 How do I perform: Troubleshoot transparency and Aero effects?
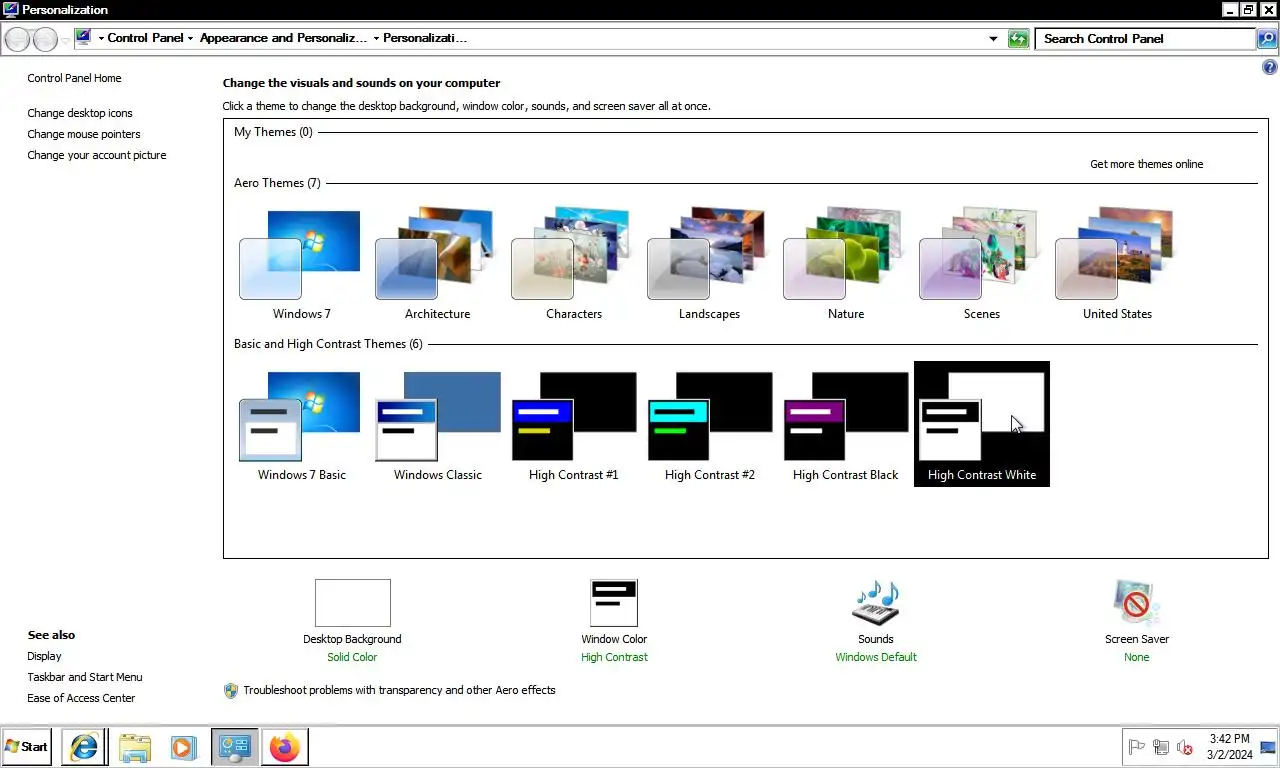[399, 690]
